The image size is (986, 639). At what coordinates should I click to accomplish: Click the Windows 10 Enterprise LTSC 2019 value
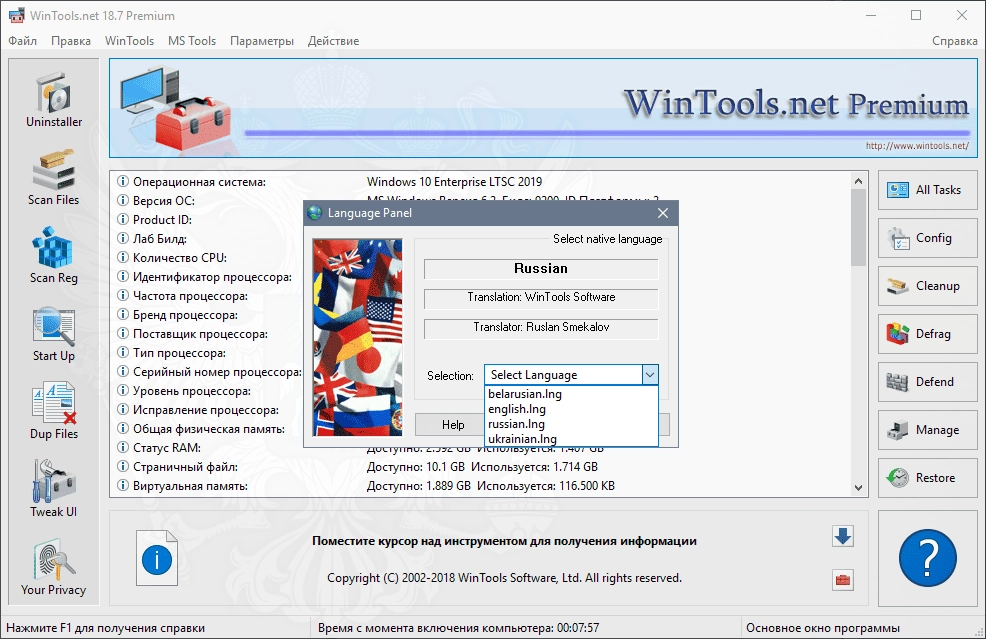coord(454,182)
